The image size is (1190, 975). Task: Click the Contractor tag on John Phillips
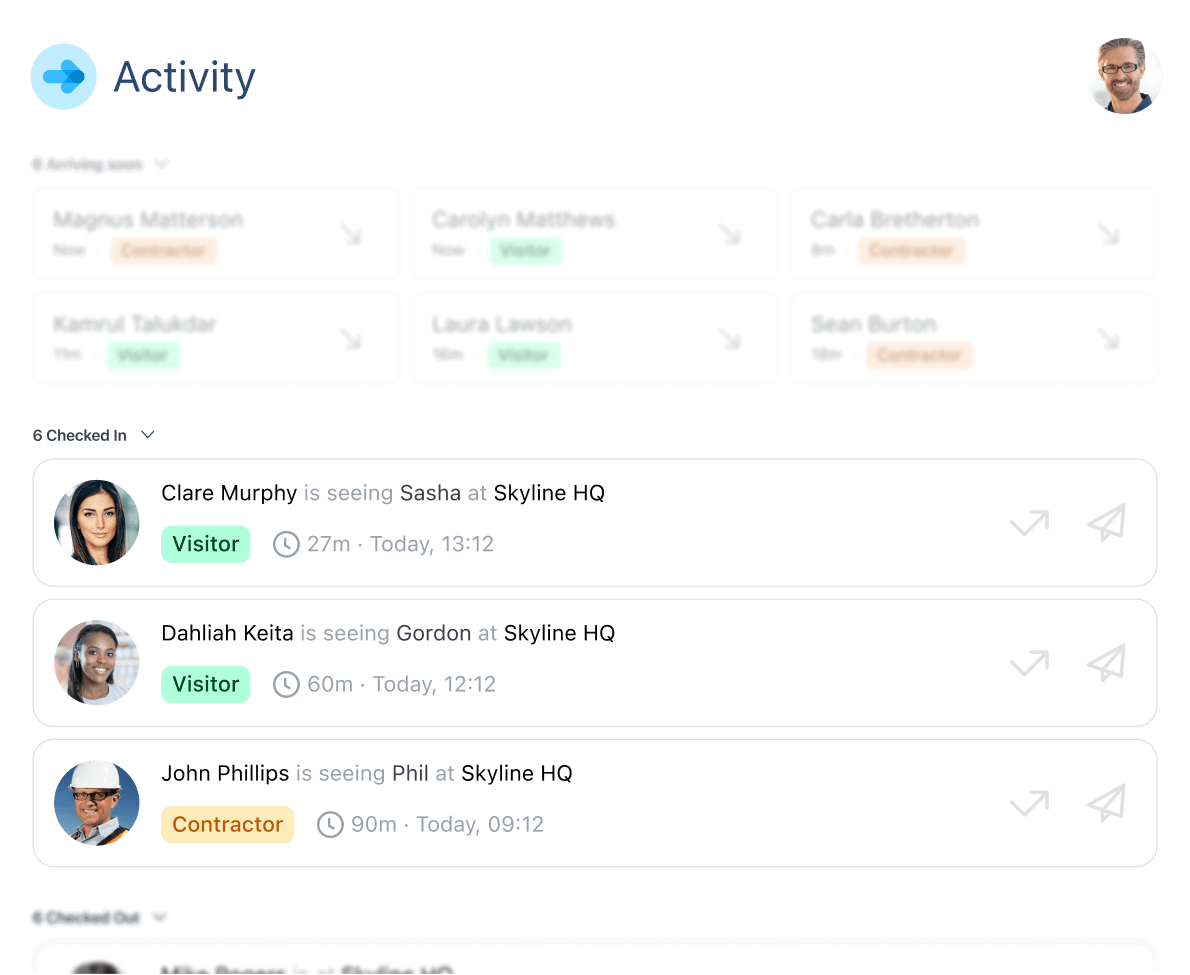[227, 824]
